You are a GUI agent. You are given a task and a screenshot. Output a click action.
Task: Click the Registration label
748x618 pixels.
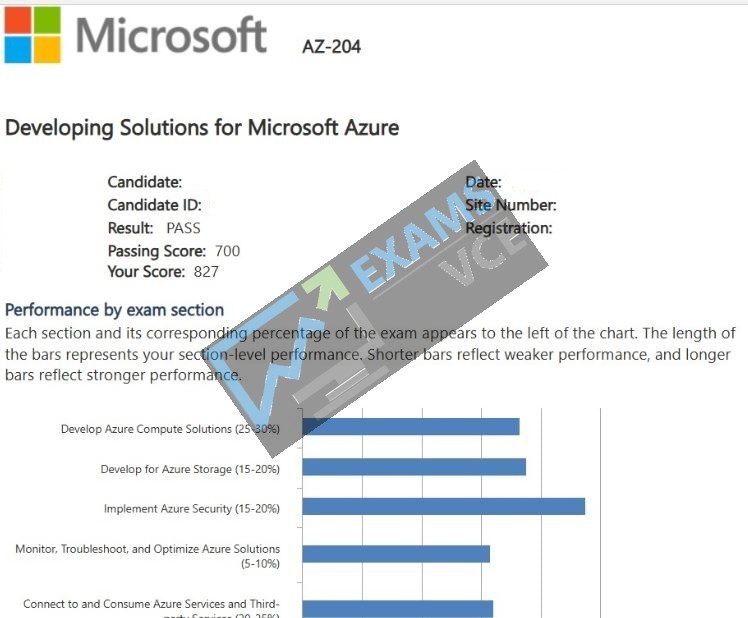pos(509,228)
